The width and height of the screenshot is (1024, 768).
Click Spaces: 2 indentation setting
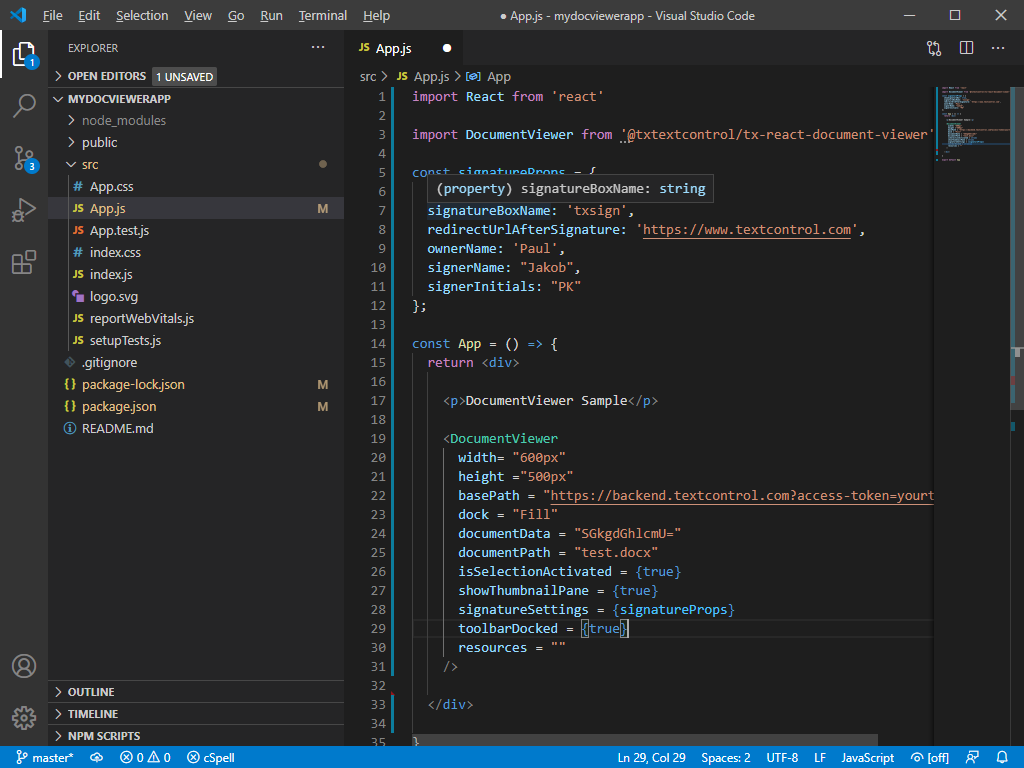[x=726, y=758]
